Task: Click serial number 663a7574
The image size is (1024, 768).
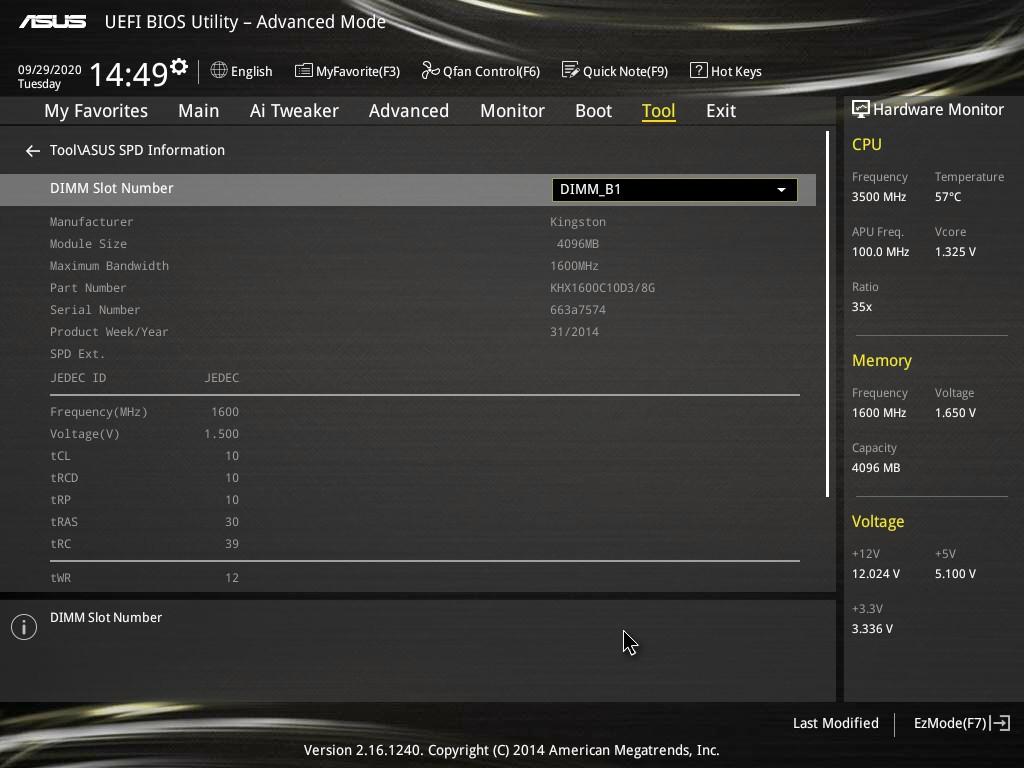Action: click(x=578, y=310)
